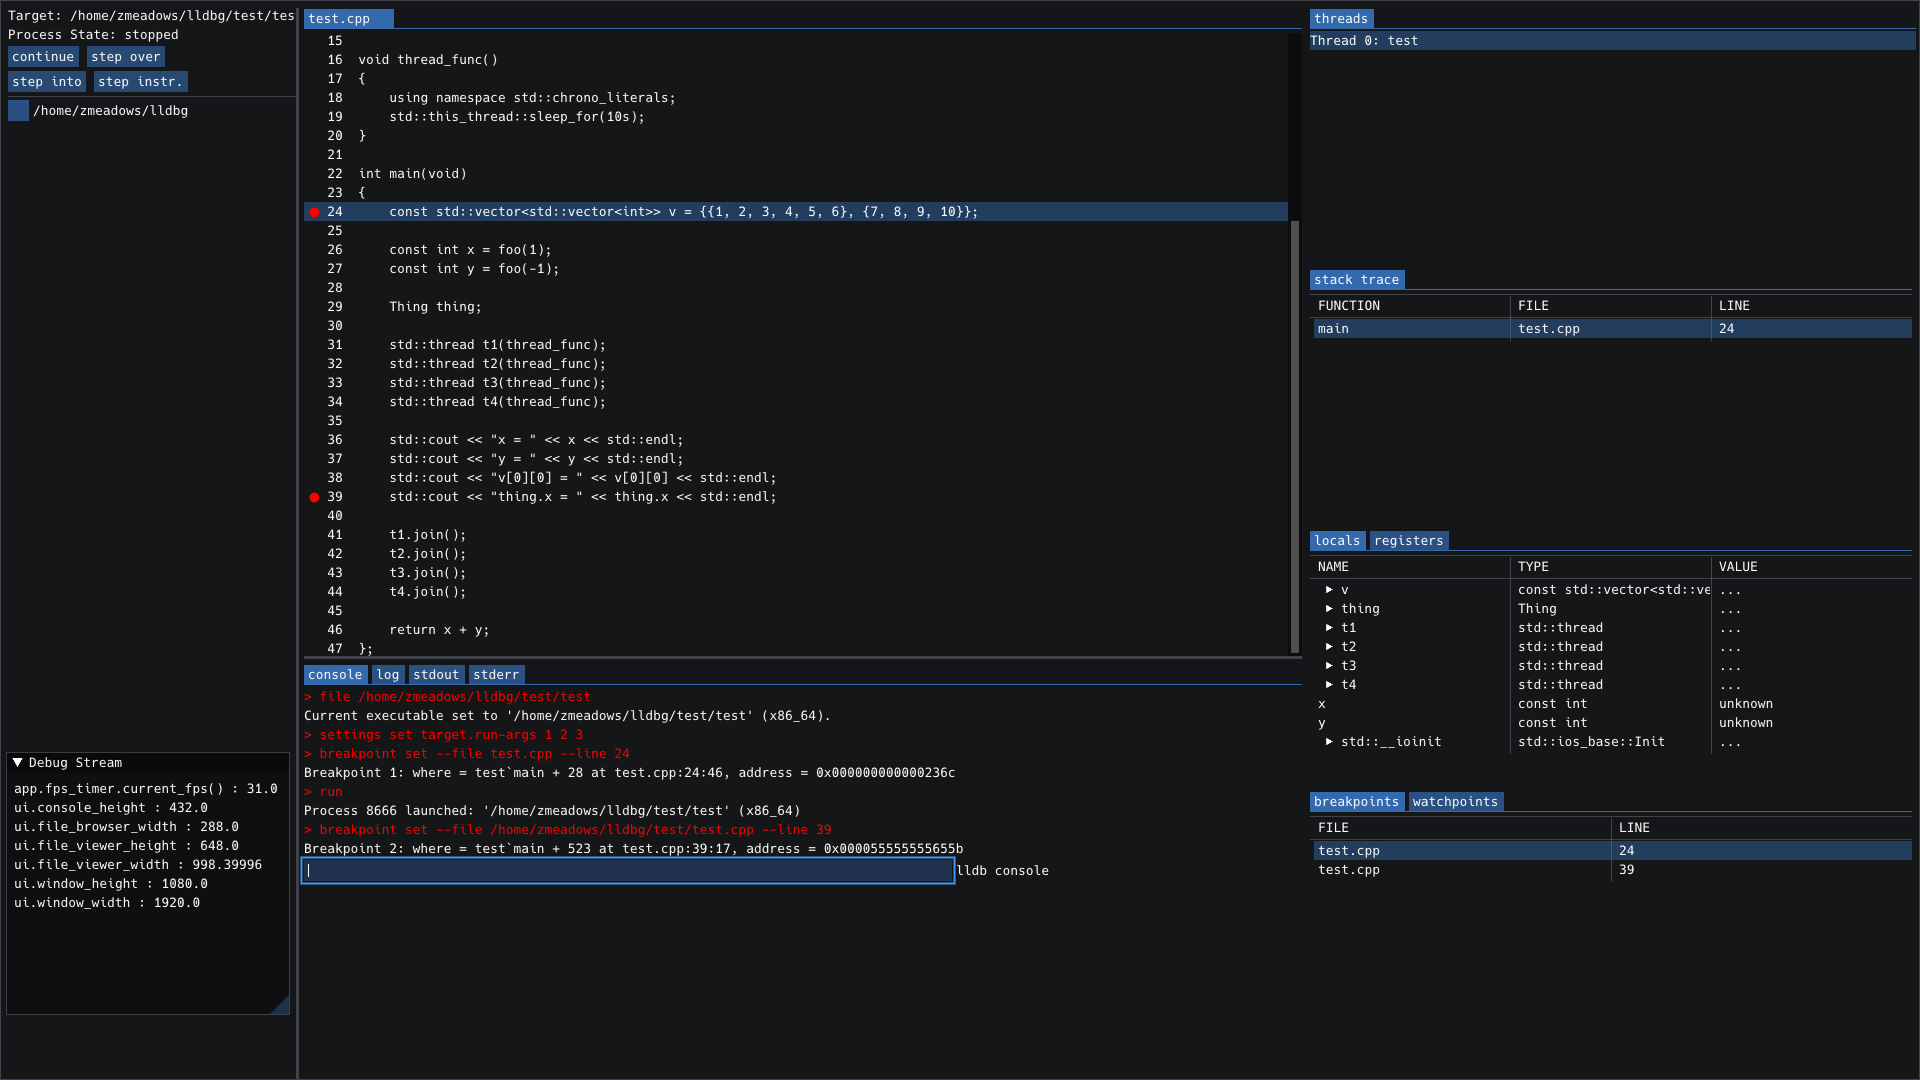Click the 'continue' execution button
The height and width of the screenshot is (1080, 1920).
[44, 57]
